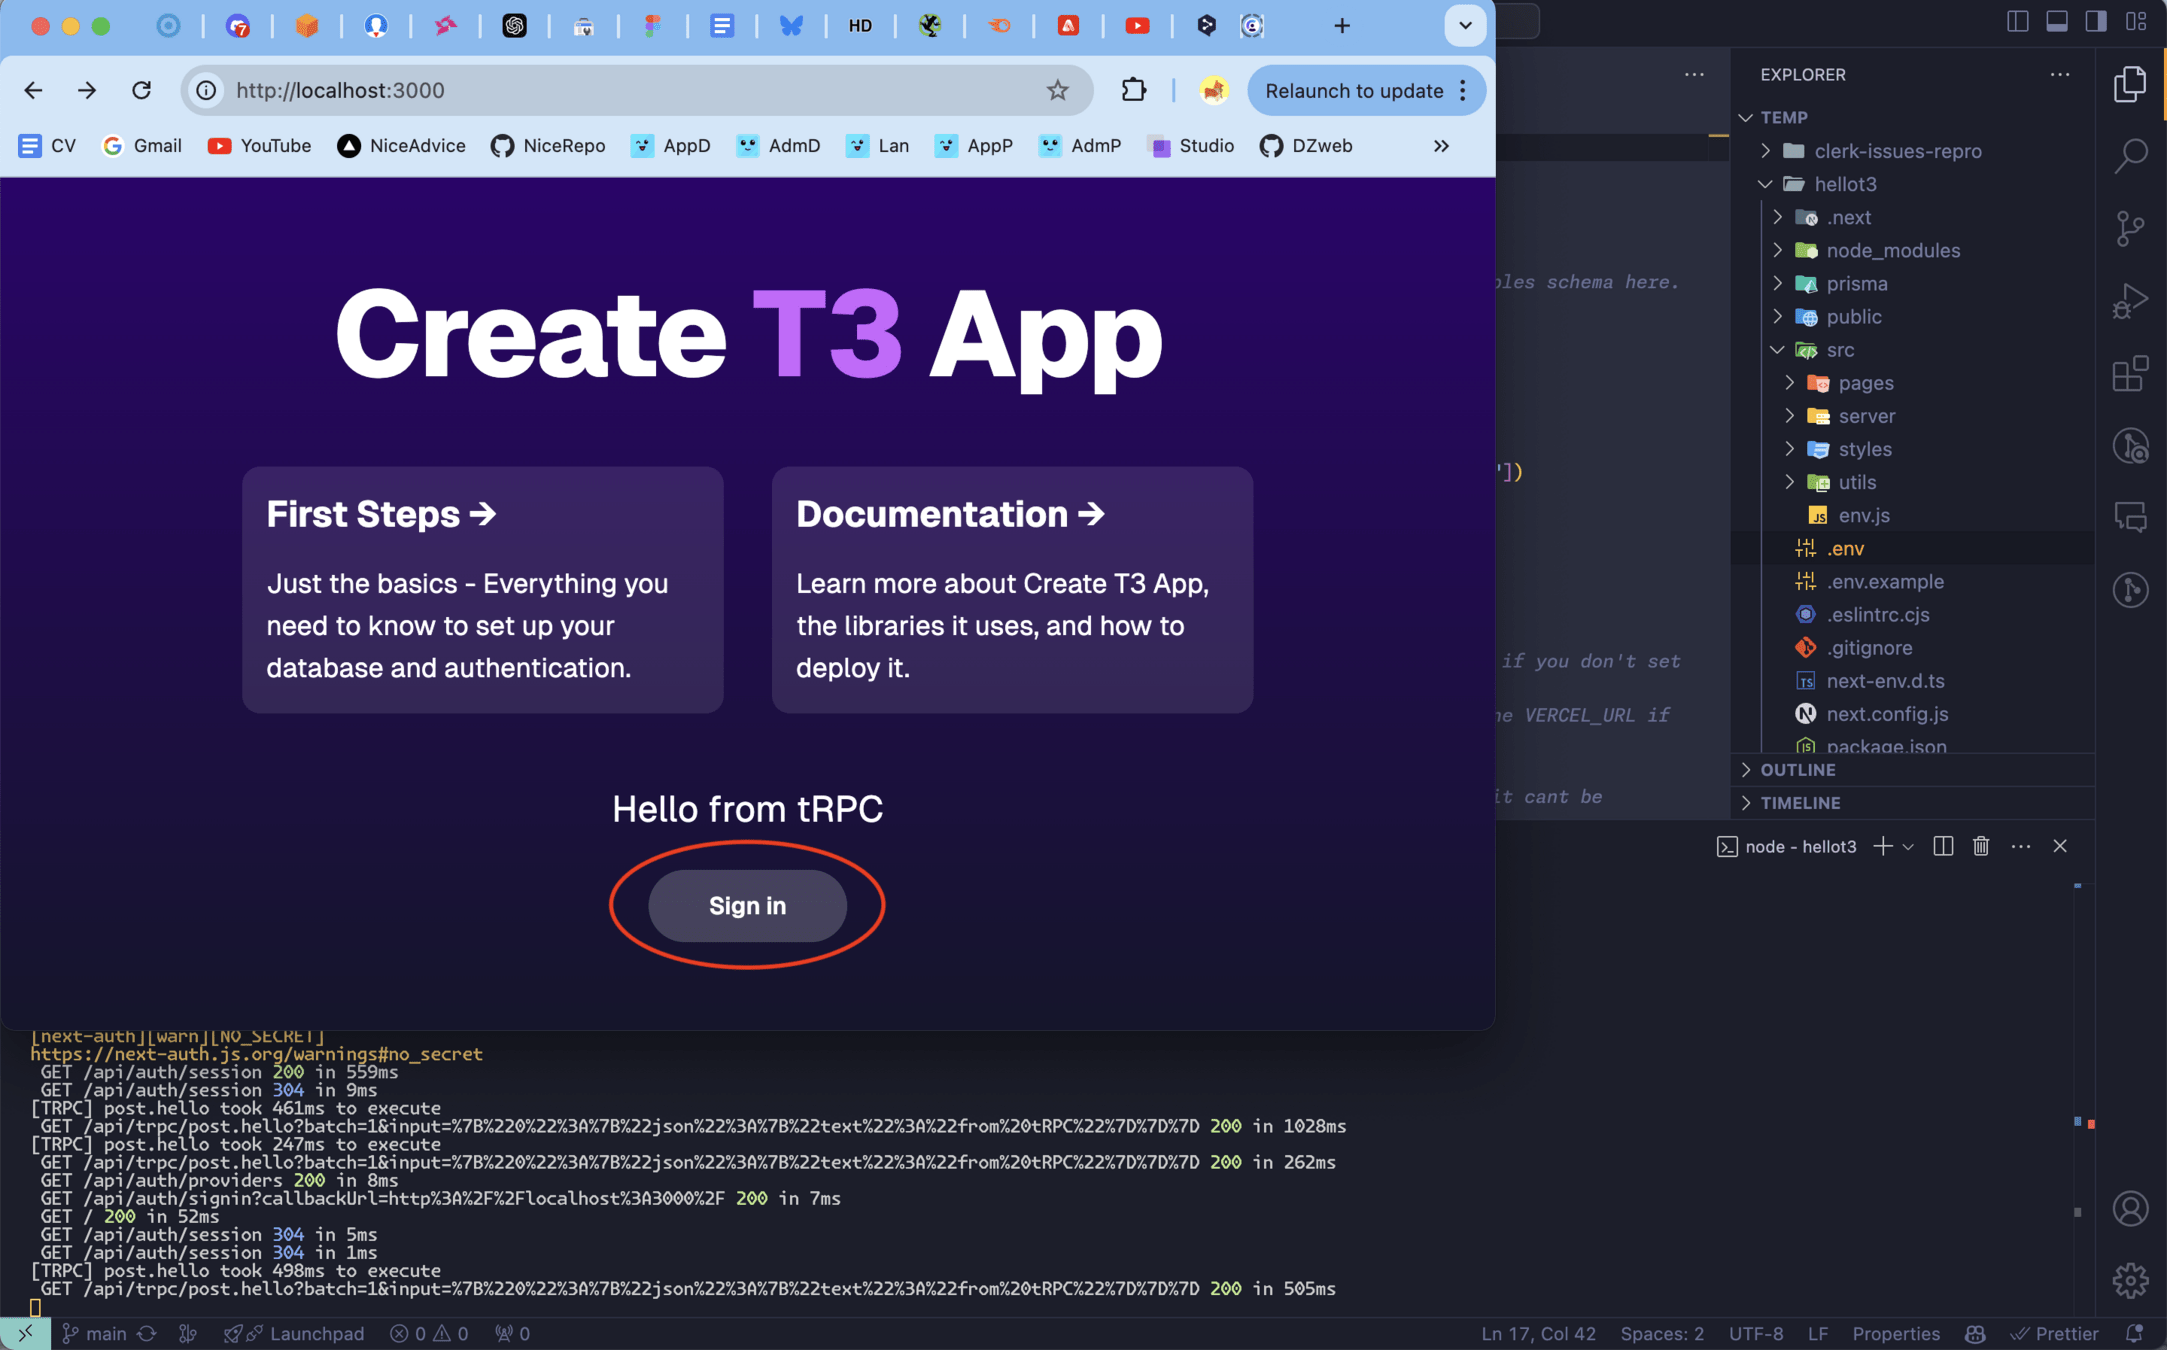This screenshot has height=1350, width=2167.
Task: Open new terminal launch profile dropdown
Action: coord(1908,846)
